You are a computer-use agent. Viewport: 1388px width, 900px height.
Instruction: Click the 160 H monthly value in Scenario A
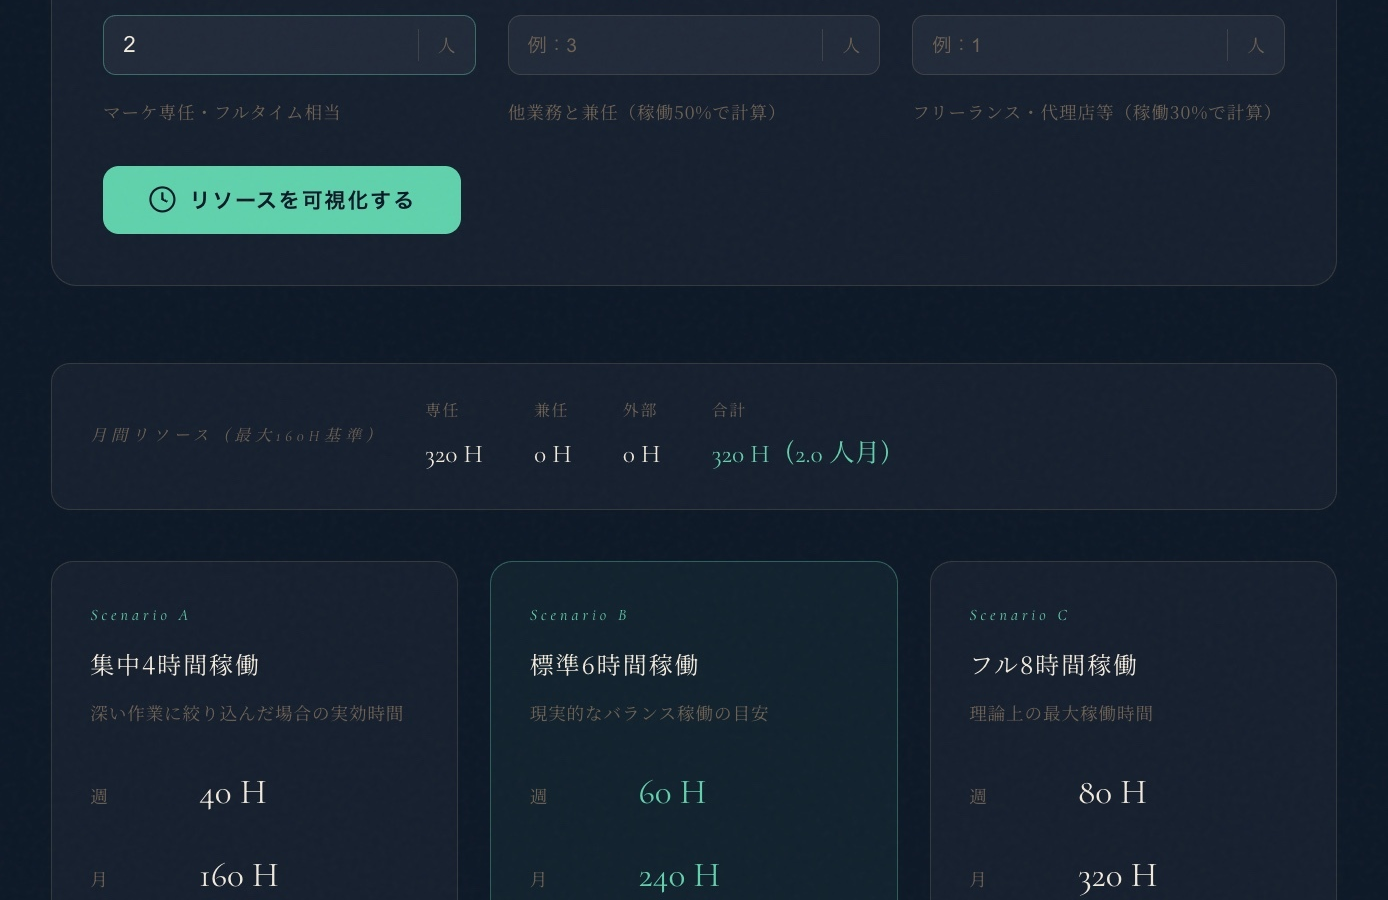[238, 876]
